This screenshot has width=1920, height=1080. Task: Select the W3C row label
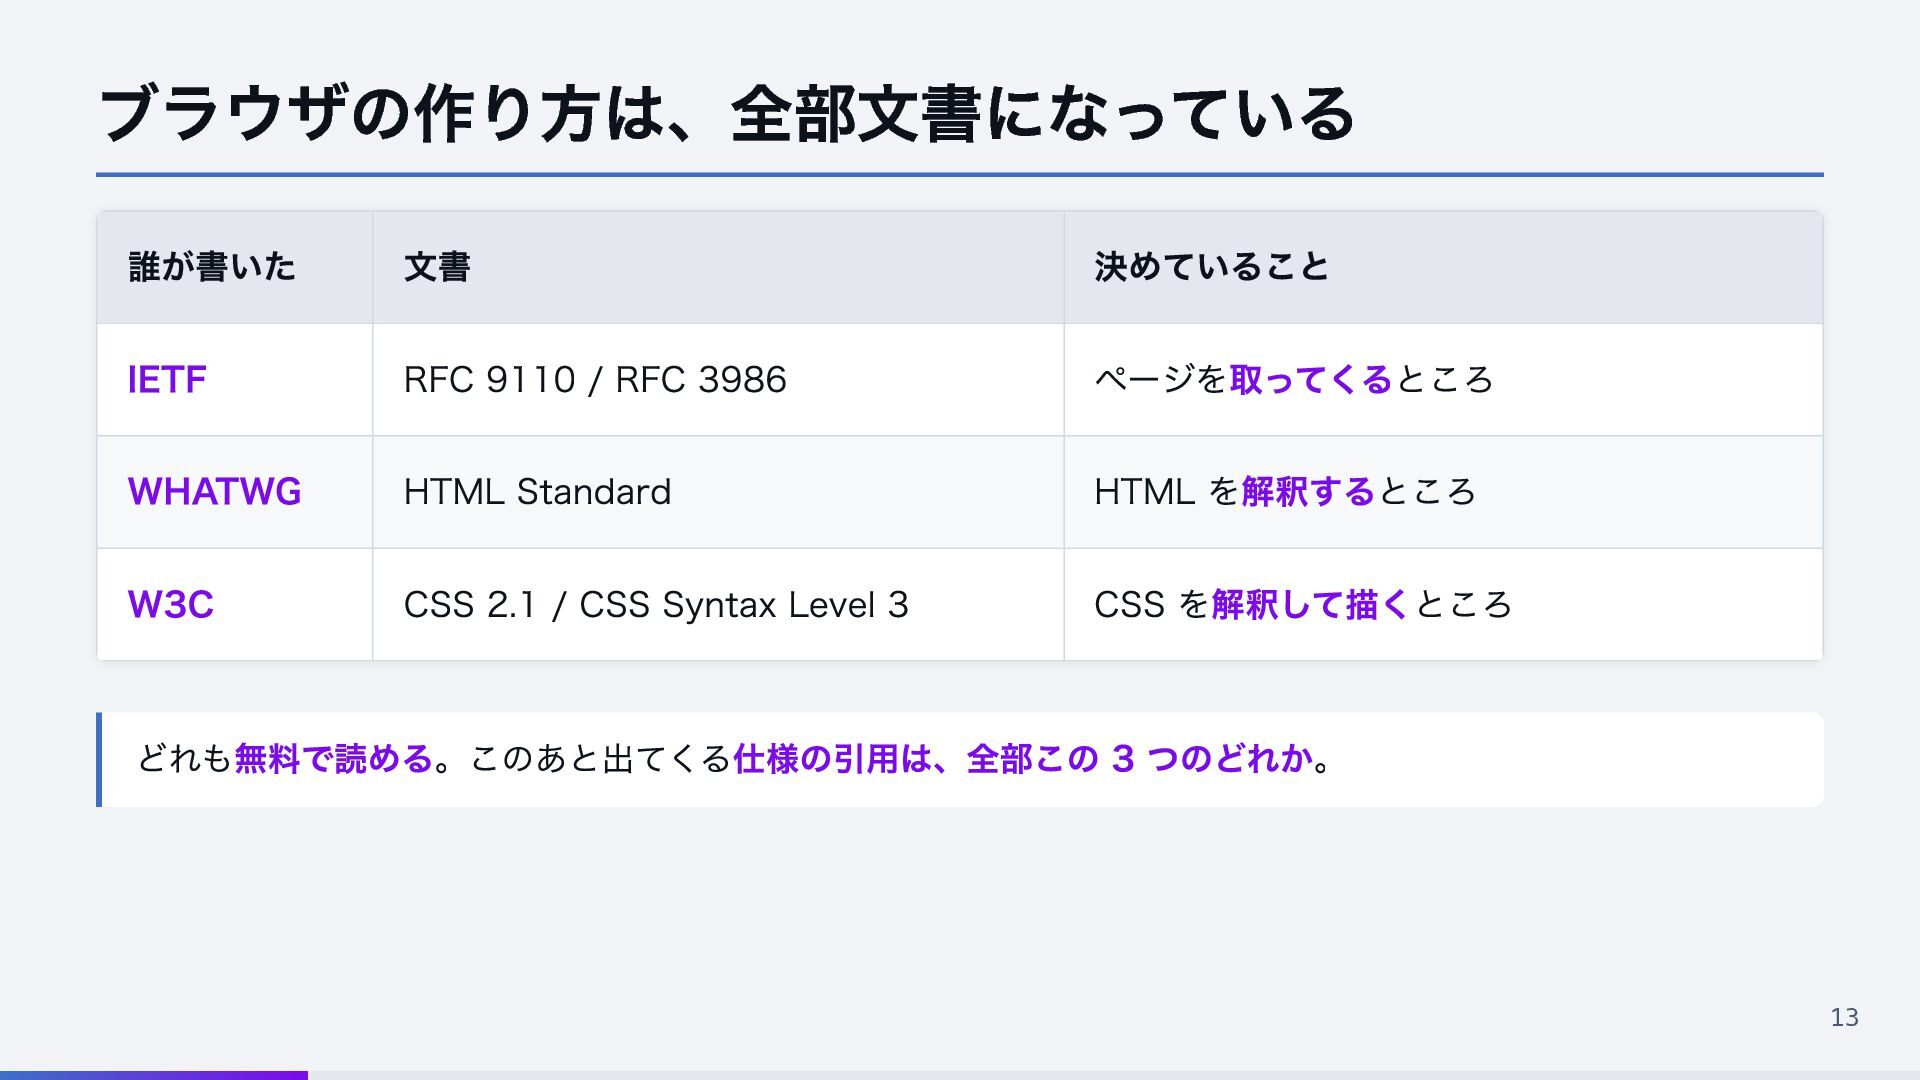click(x=170, y=604)
